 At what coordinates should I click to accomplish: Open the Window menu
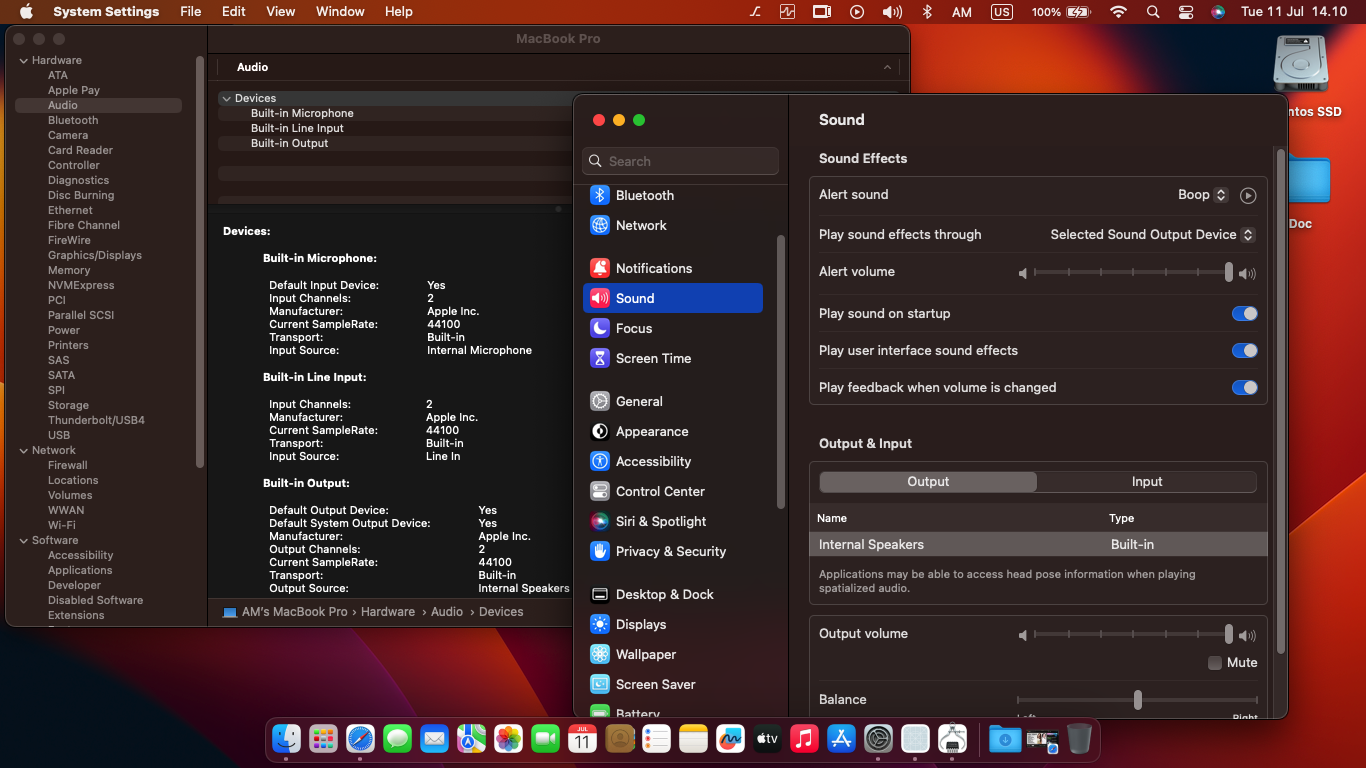(x=340, y=12)
